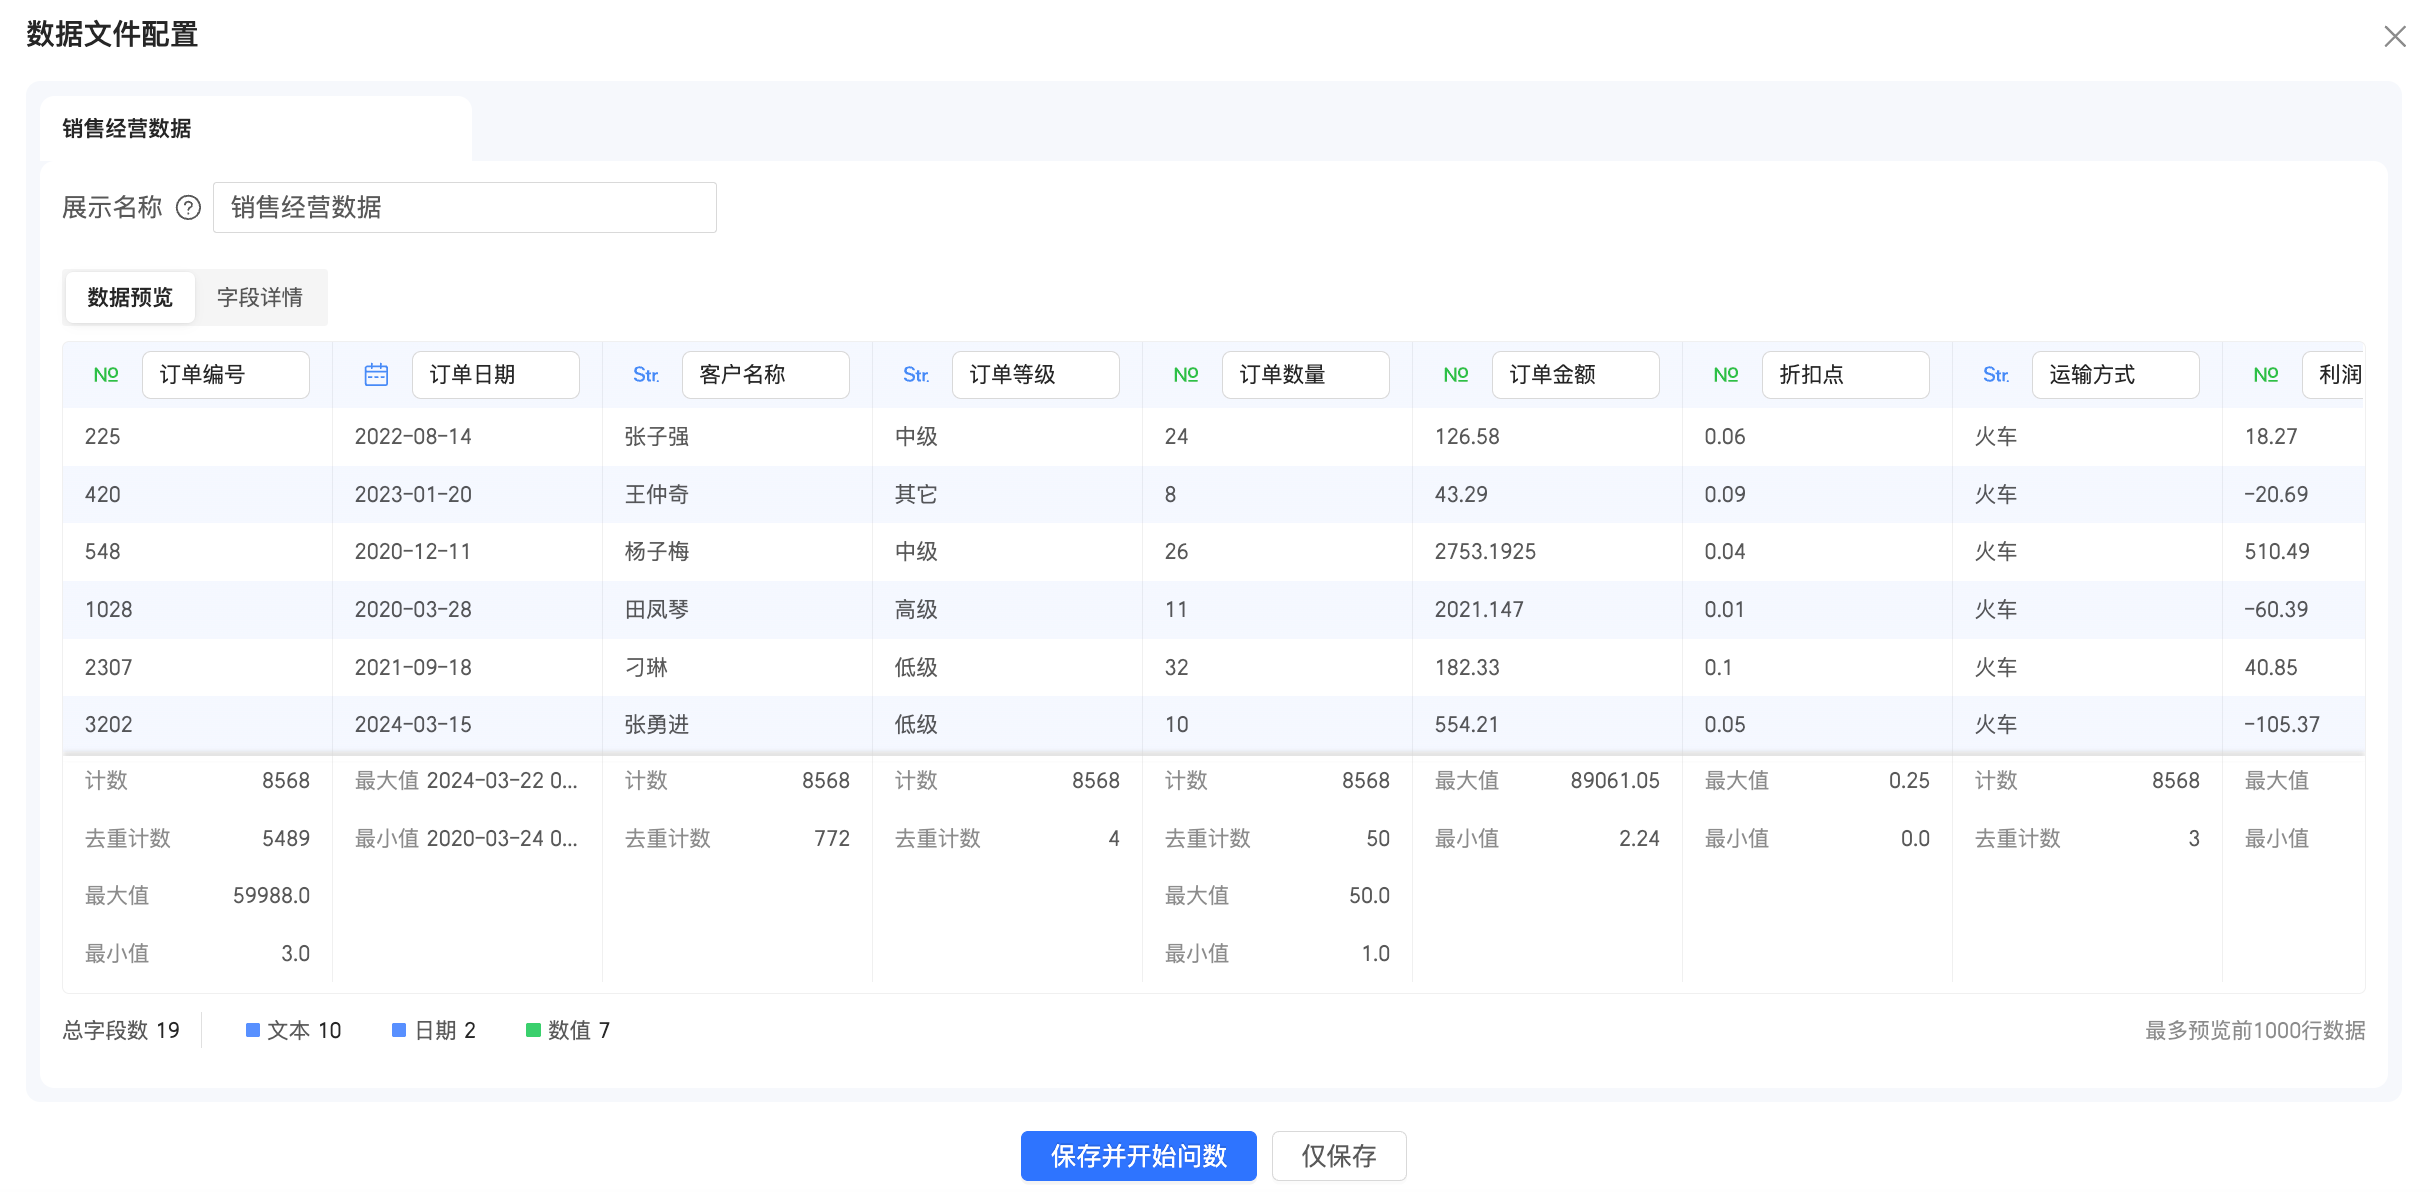Image resolution: width=2434 pixels, height=1192 pixels.
Task: Click 最多预览前1000行数据 note
Action: (x=2255, y=1030)
